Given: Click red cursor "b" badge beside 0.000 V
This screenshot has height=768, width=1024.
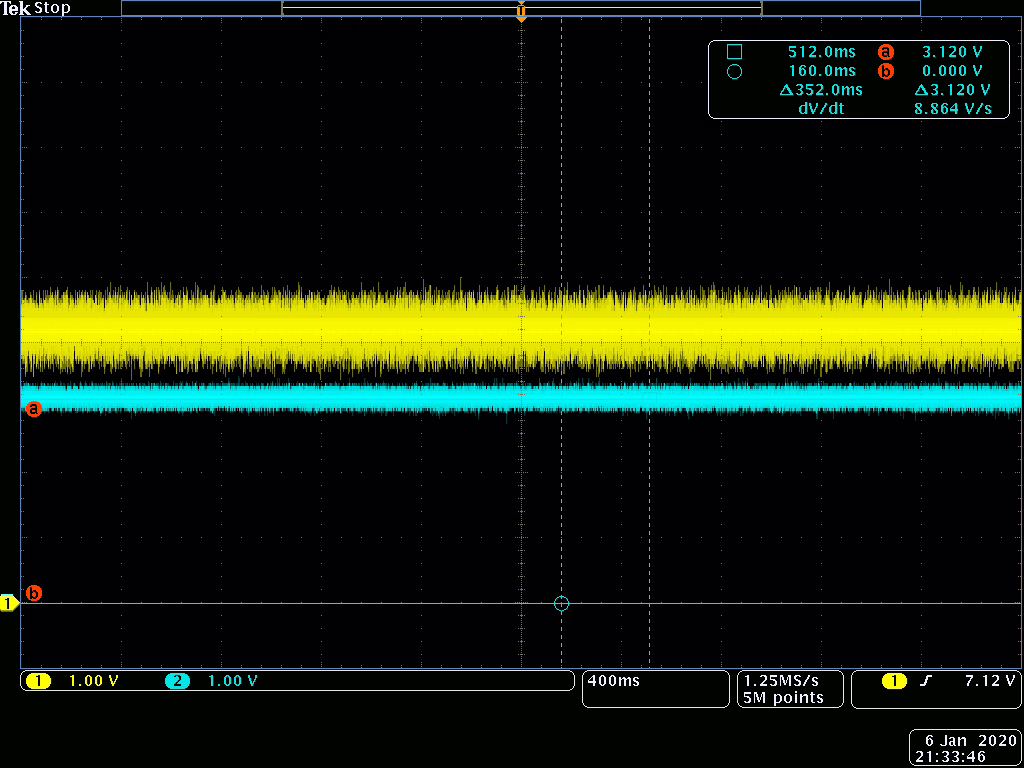Looking at the screenshot, I should click(884, 71).
